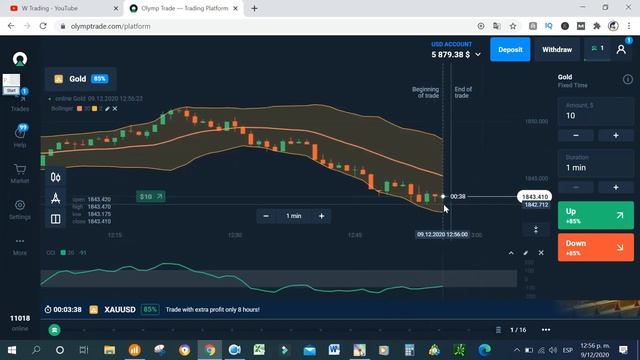The image size is (640, 360).
Task: Close the CCI indicator panel
Action: [541, 253]
